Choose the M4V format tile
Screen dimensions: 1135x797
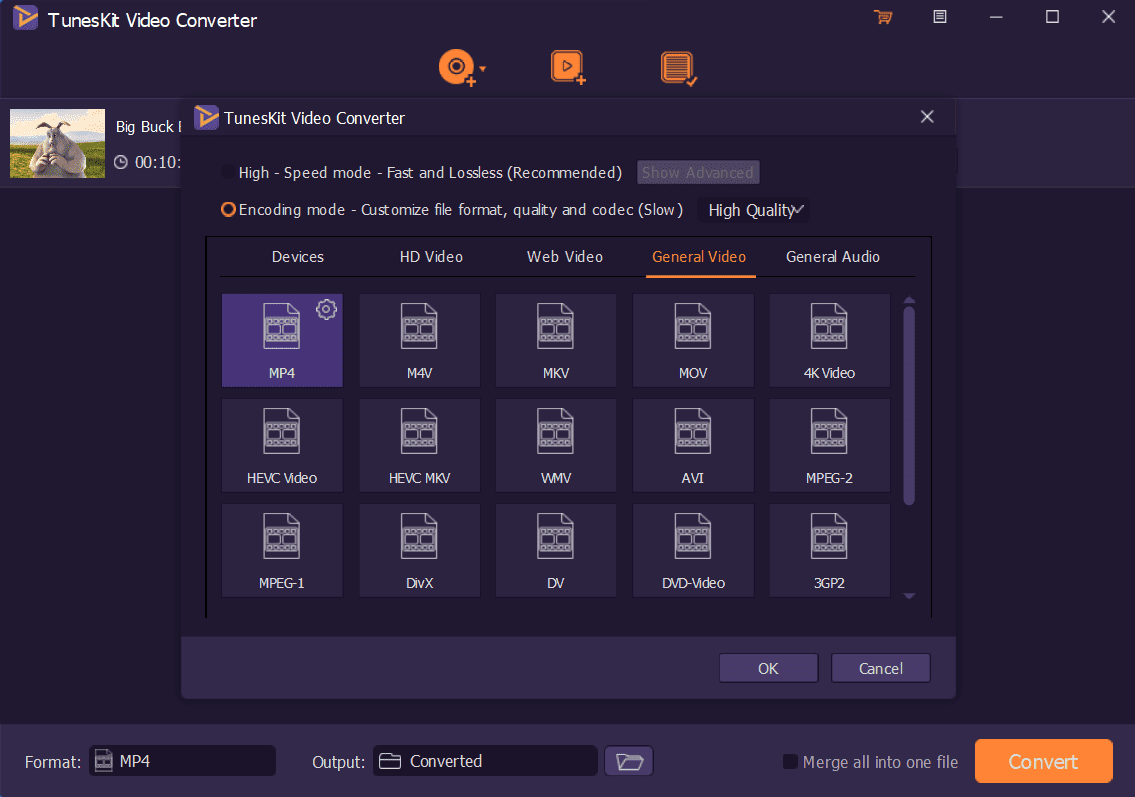[419, 340]
